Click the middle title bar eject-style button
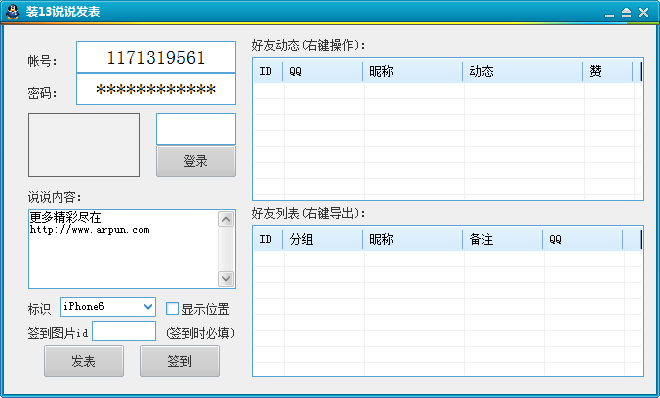The height and width of the screenshot is (398, 660). (626, 13)
